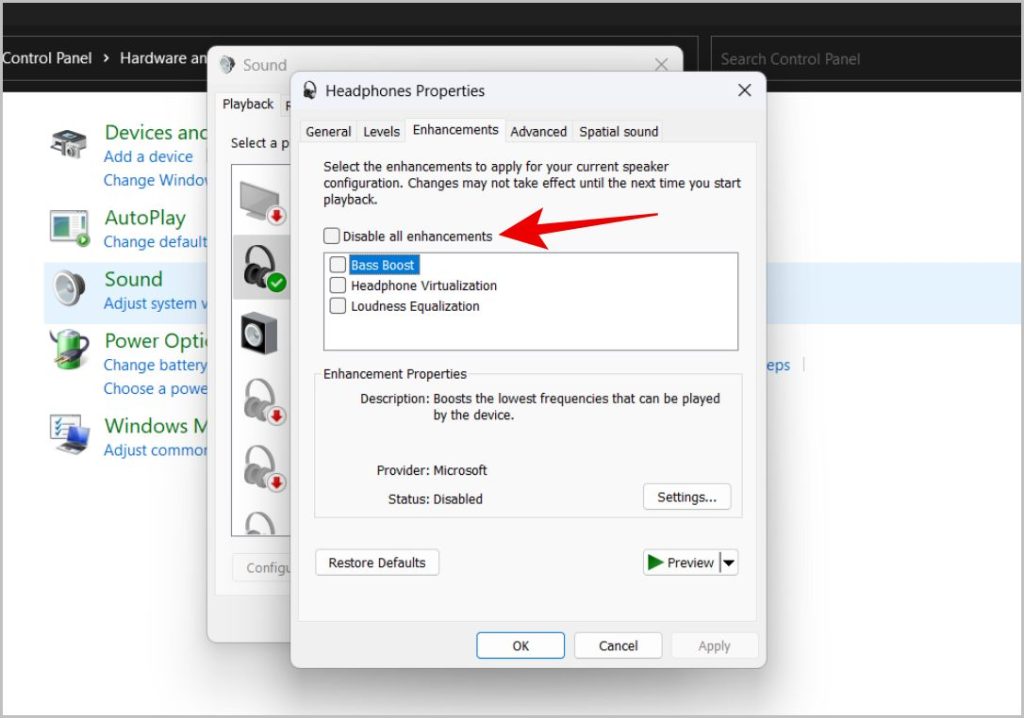Click the Sound speaker icon in Control Panel
1024x718 pixels.
[69, 289]
